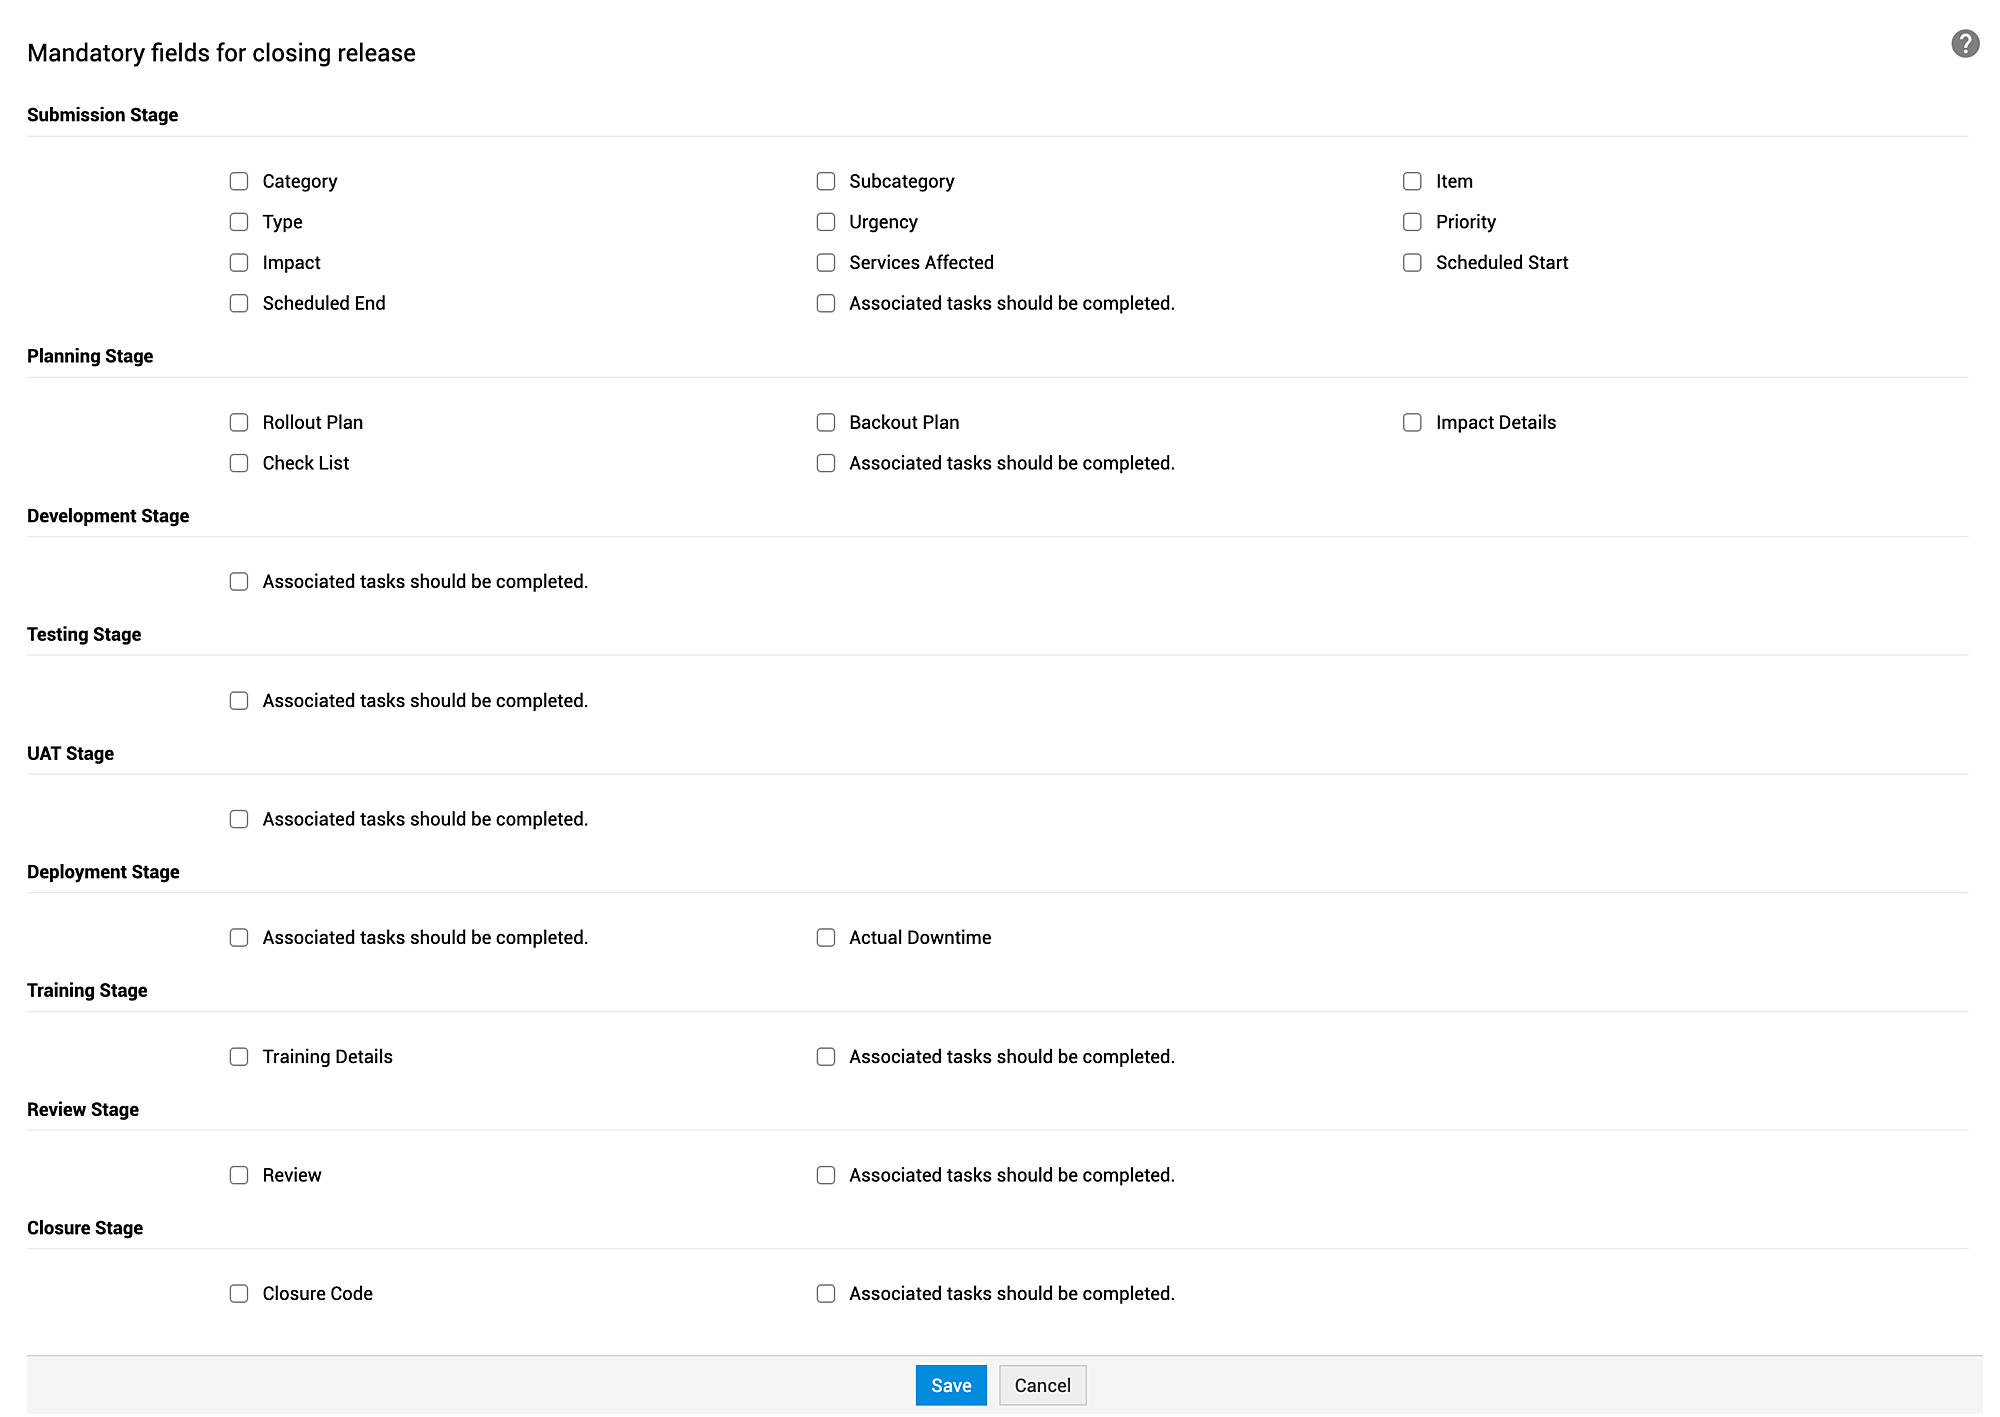Tick the Training Details checkbox
This screenshot has height=1417, width=2000.
239,1057
